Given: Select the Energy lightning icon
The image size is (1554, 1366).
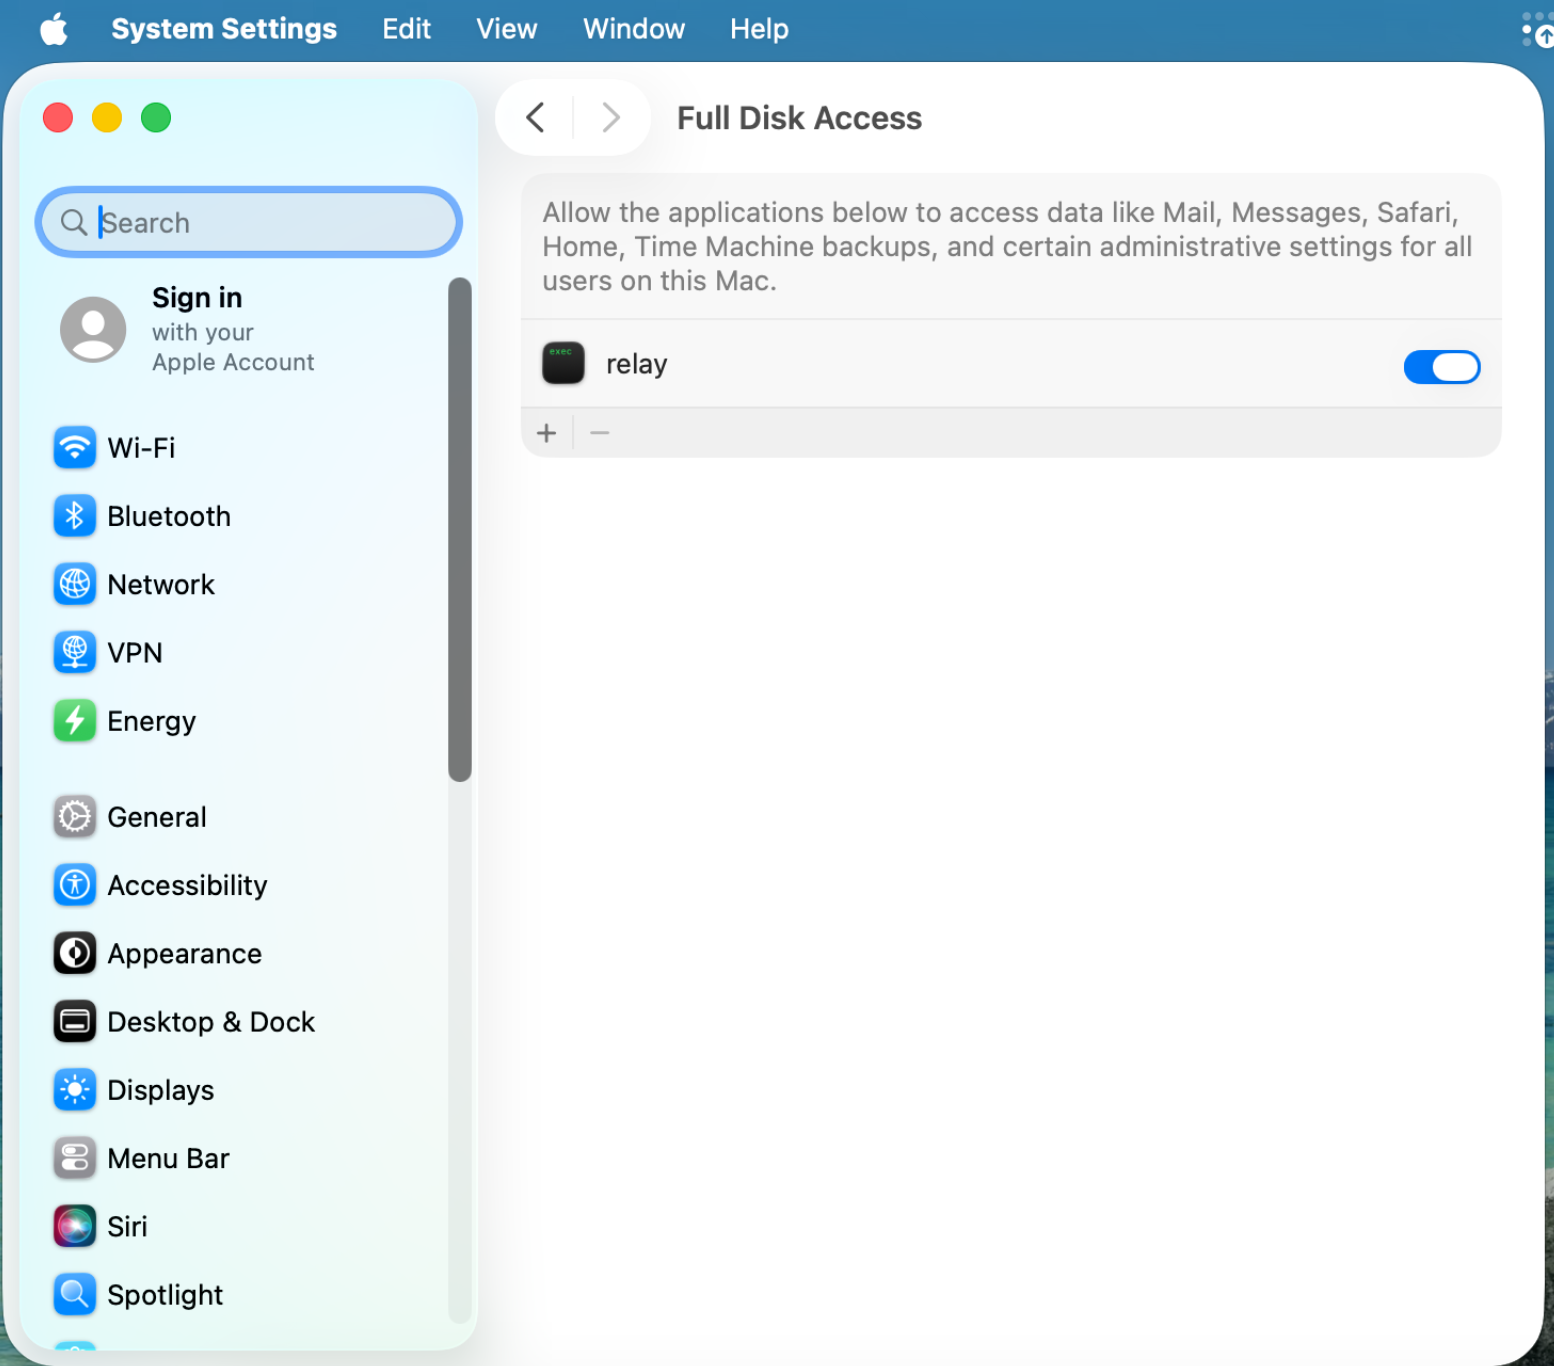Looking at the screenshot, I should pyautogui.click(x=75, y=721).
